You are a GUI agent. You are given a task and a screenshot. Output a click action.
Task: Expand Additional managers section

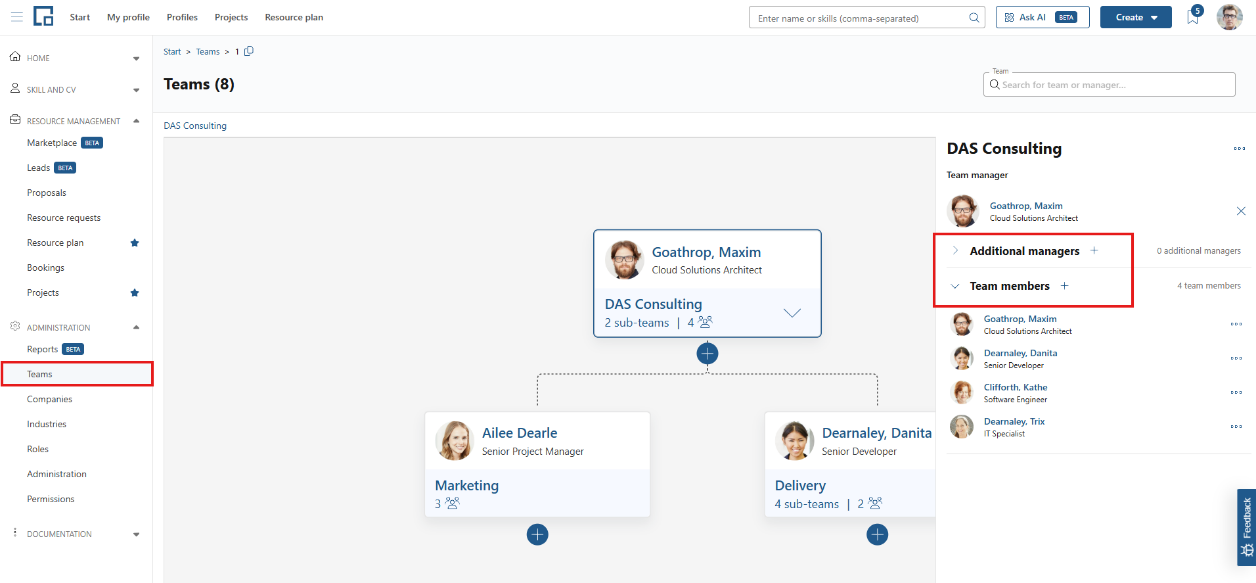coord(955,251)
